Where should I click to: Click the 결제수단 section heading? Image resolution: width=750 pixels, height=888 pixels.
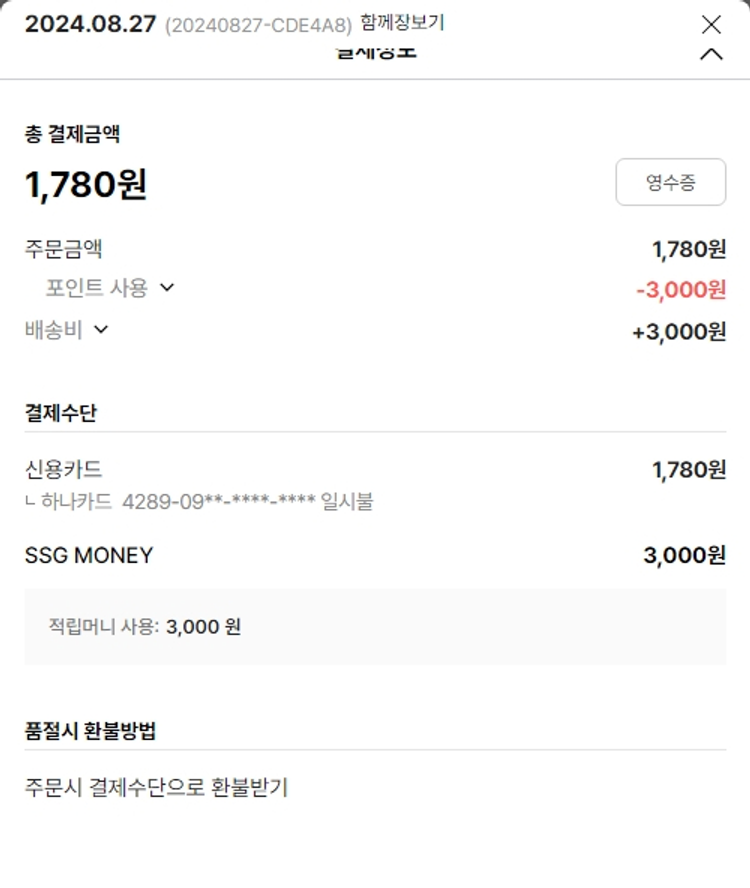pyautogui.click(x=60, y=412)
